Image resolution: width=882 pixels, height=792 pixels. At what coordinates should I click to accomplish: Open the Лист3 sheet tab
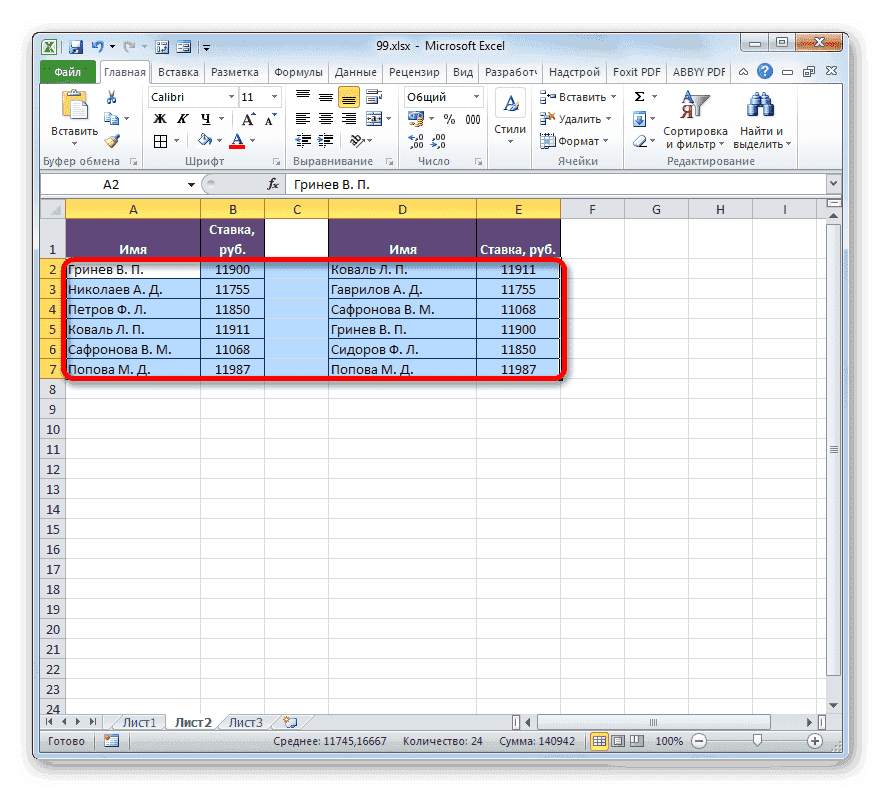click(244, 721)
